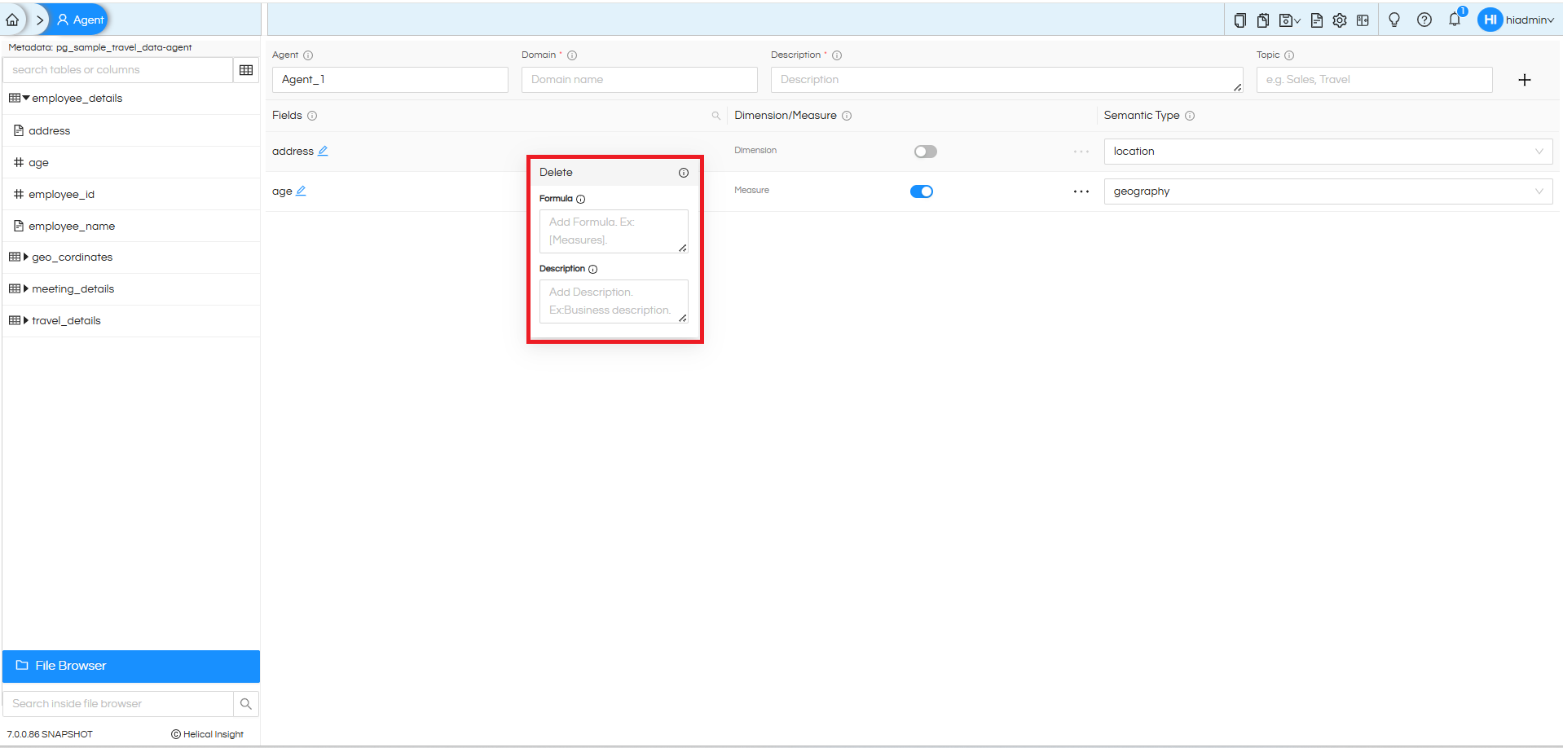Click the agent Description input at top

click(1007, 80)
